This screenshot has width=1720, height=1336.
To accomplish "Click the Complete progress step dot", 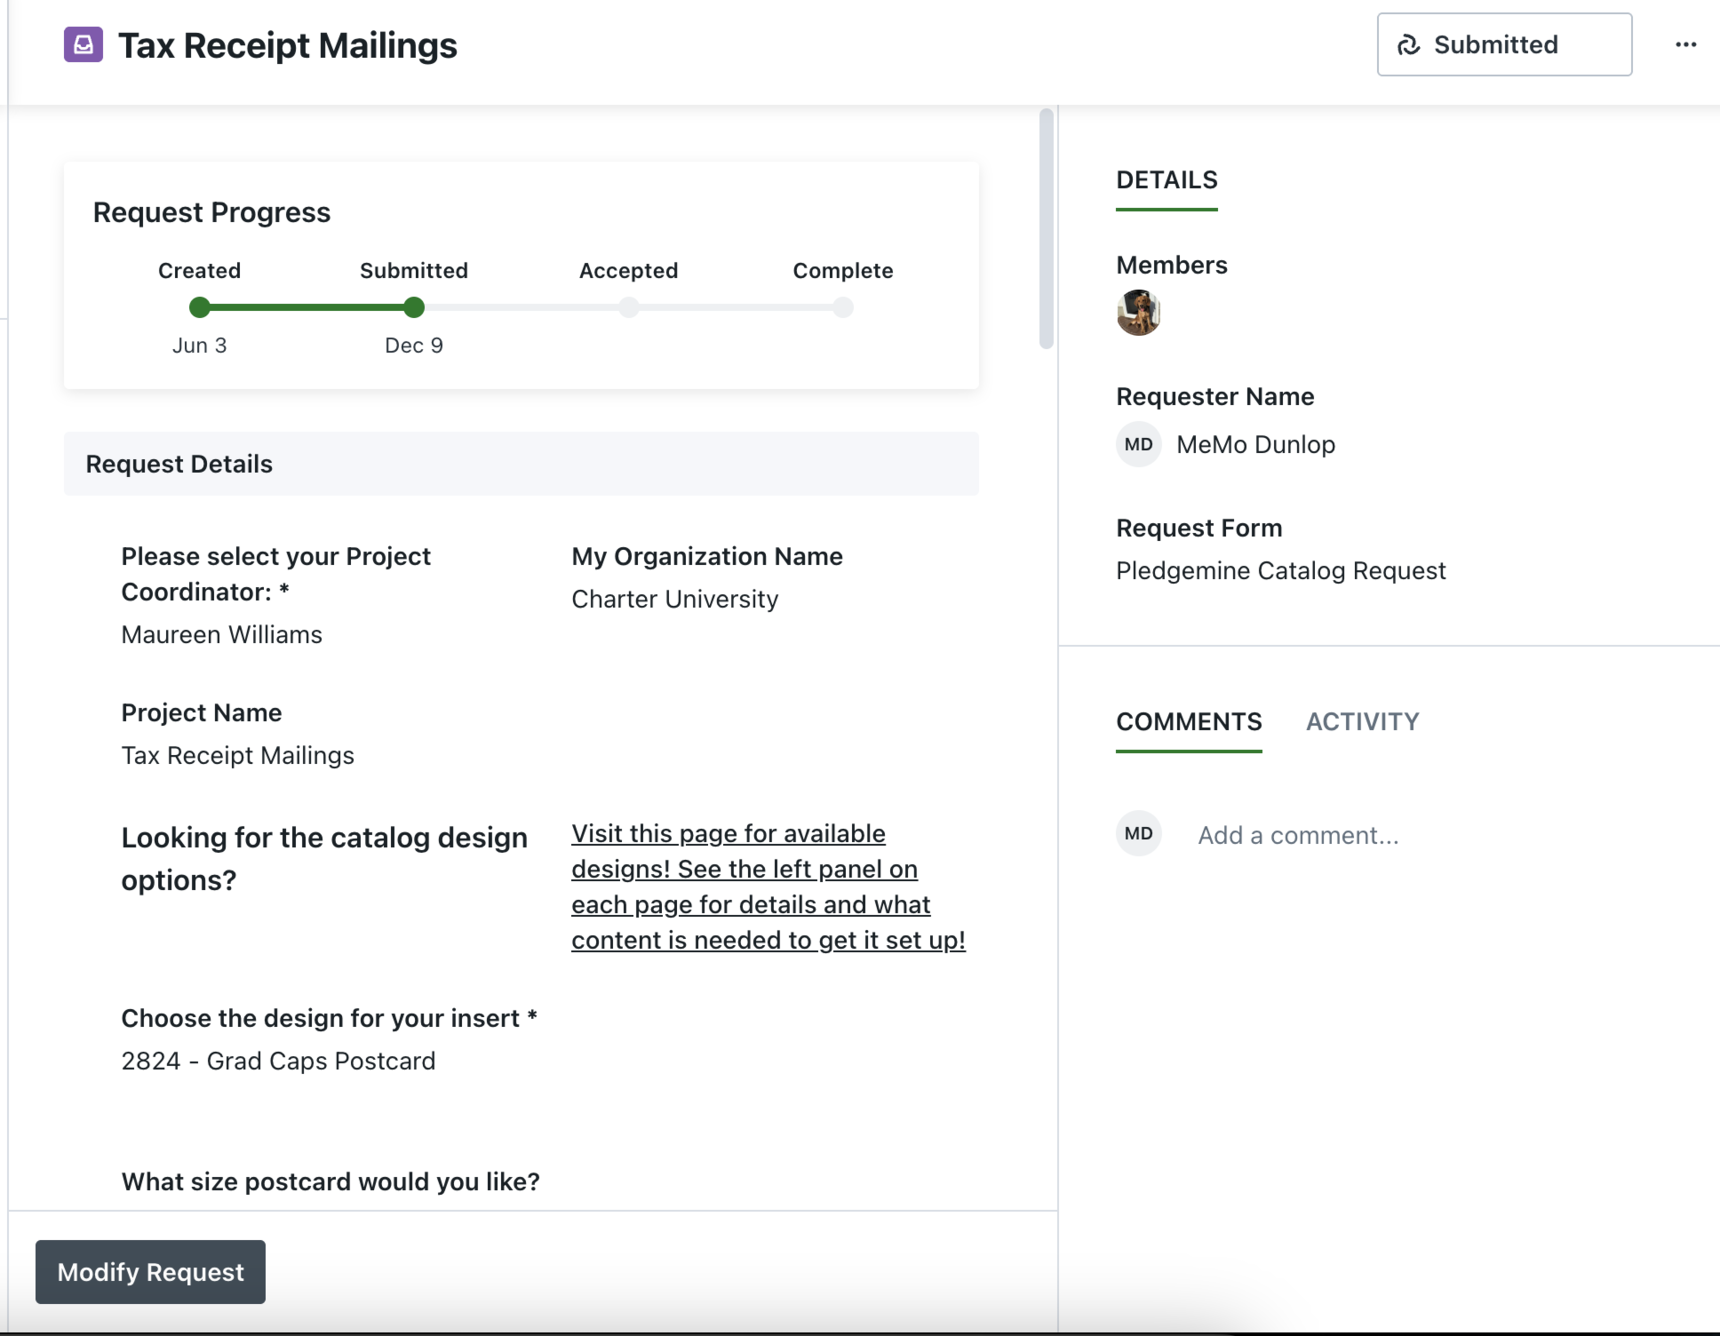I will [843, 308].
